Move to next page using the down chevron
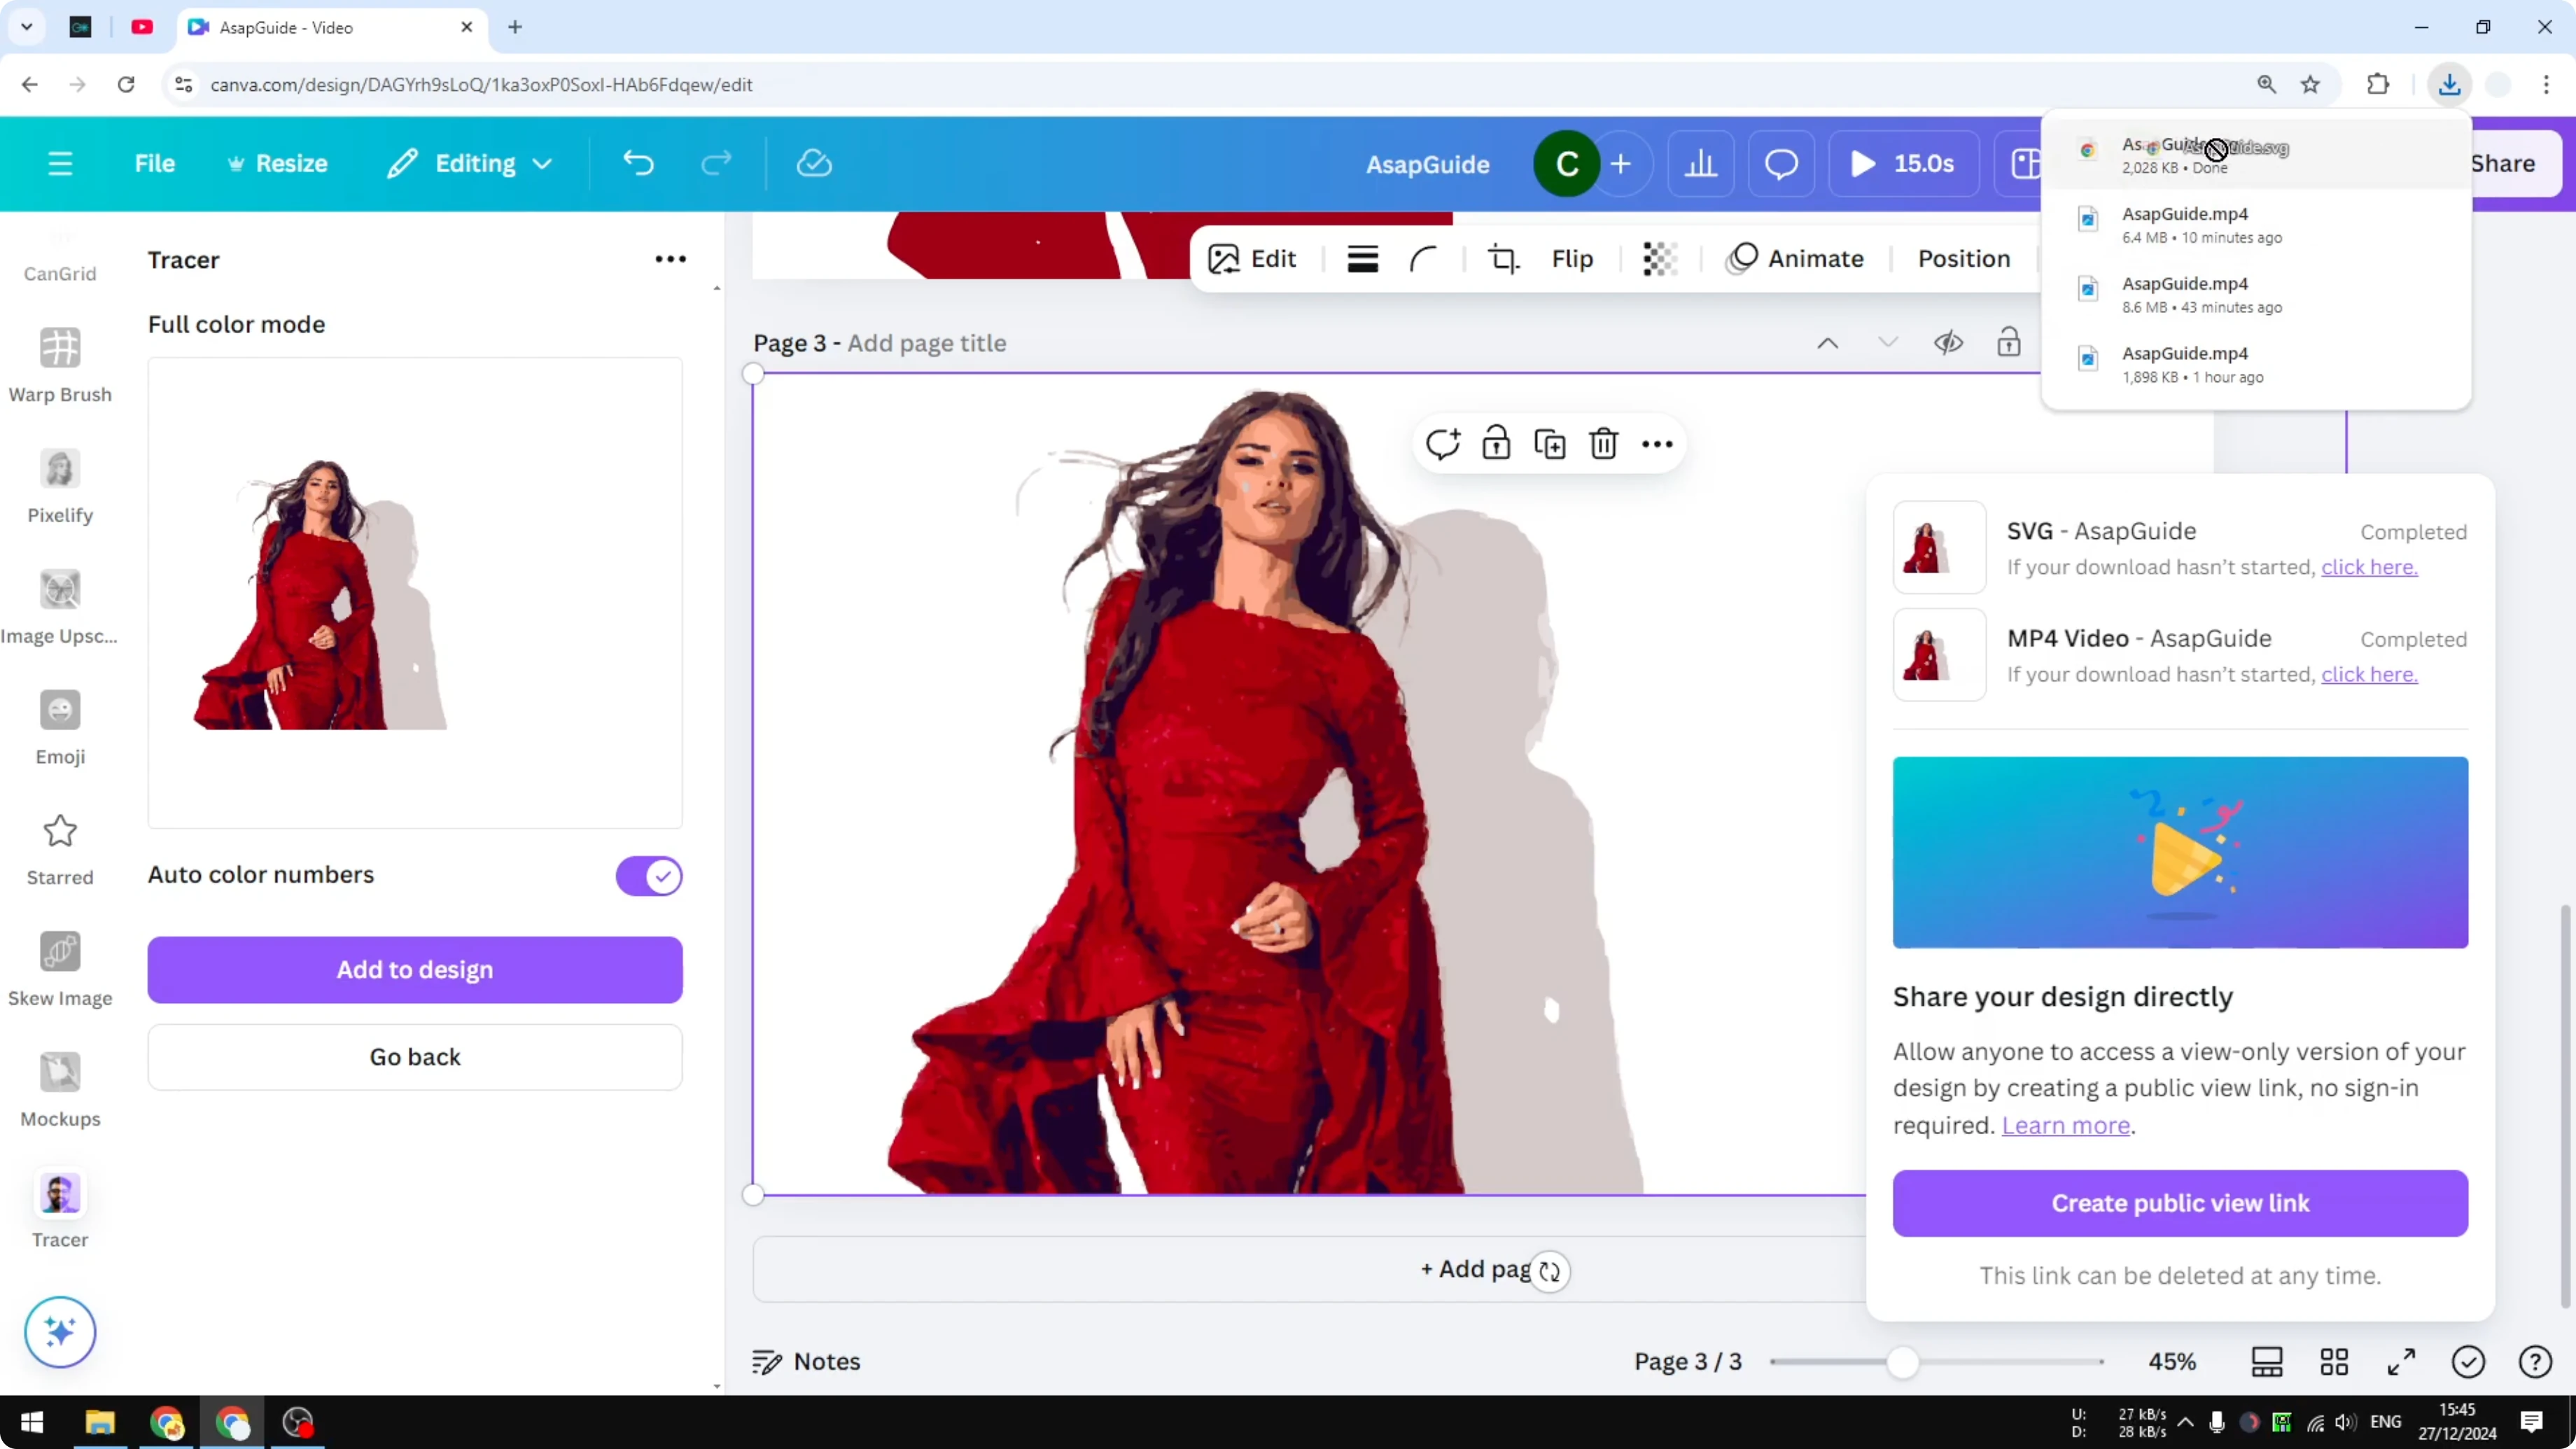The image size is (2576, 1449). 1888,342
